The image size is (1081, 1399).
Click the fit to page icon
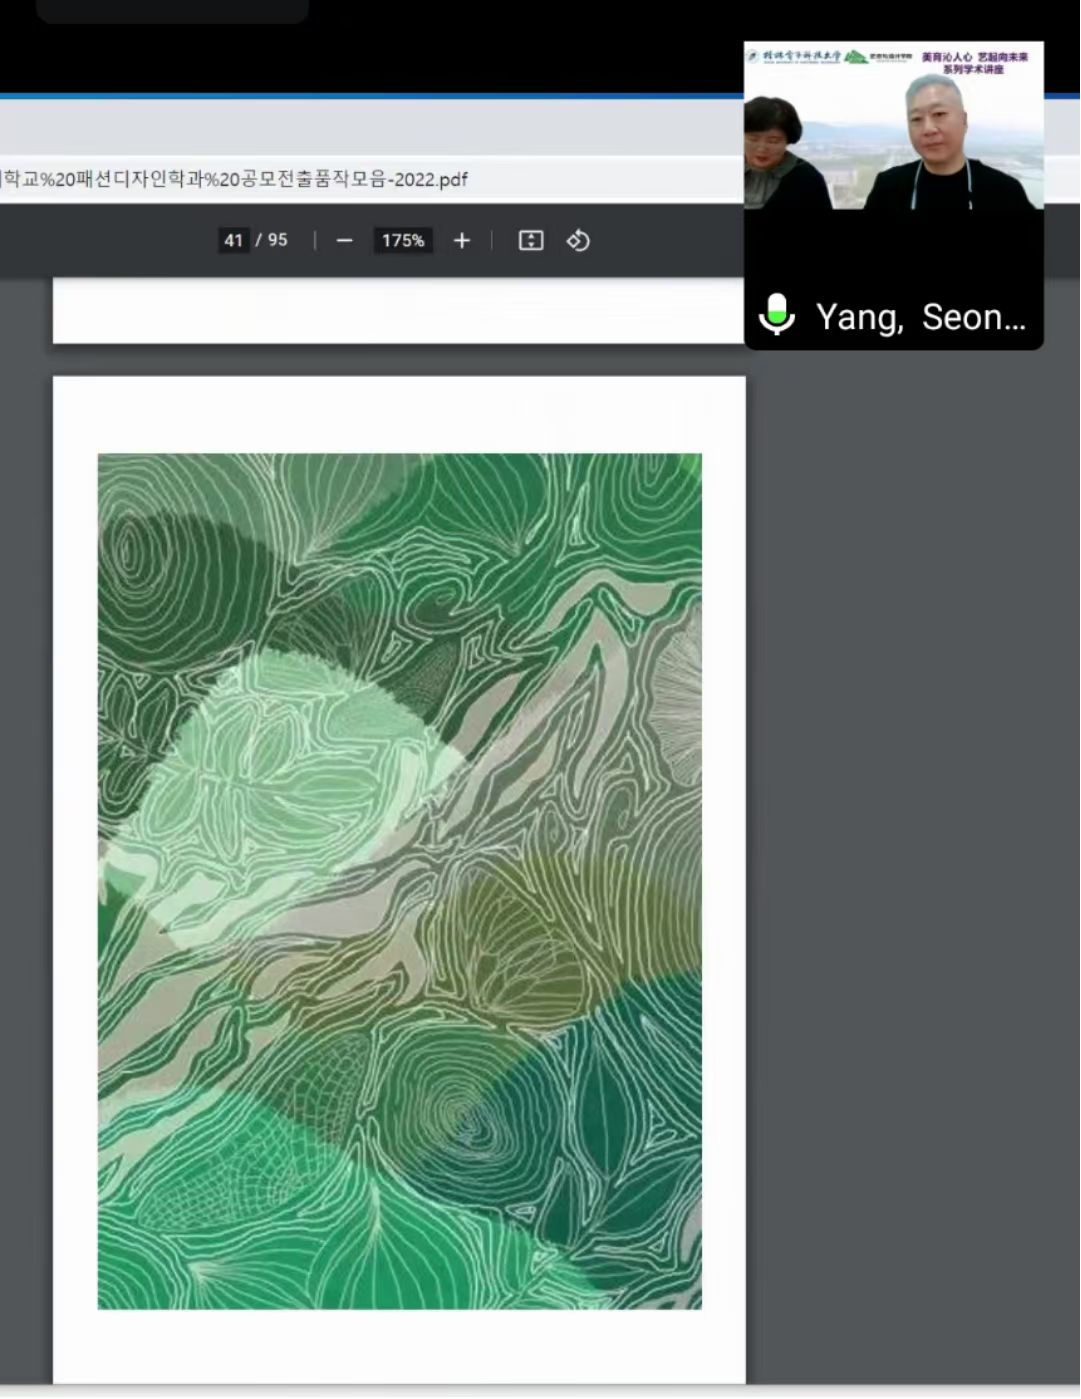[530, 241]
